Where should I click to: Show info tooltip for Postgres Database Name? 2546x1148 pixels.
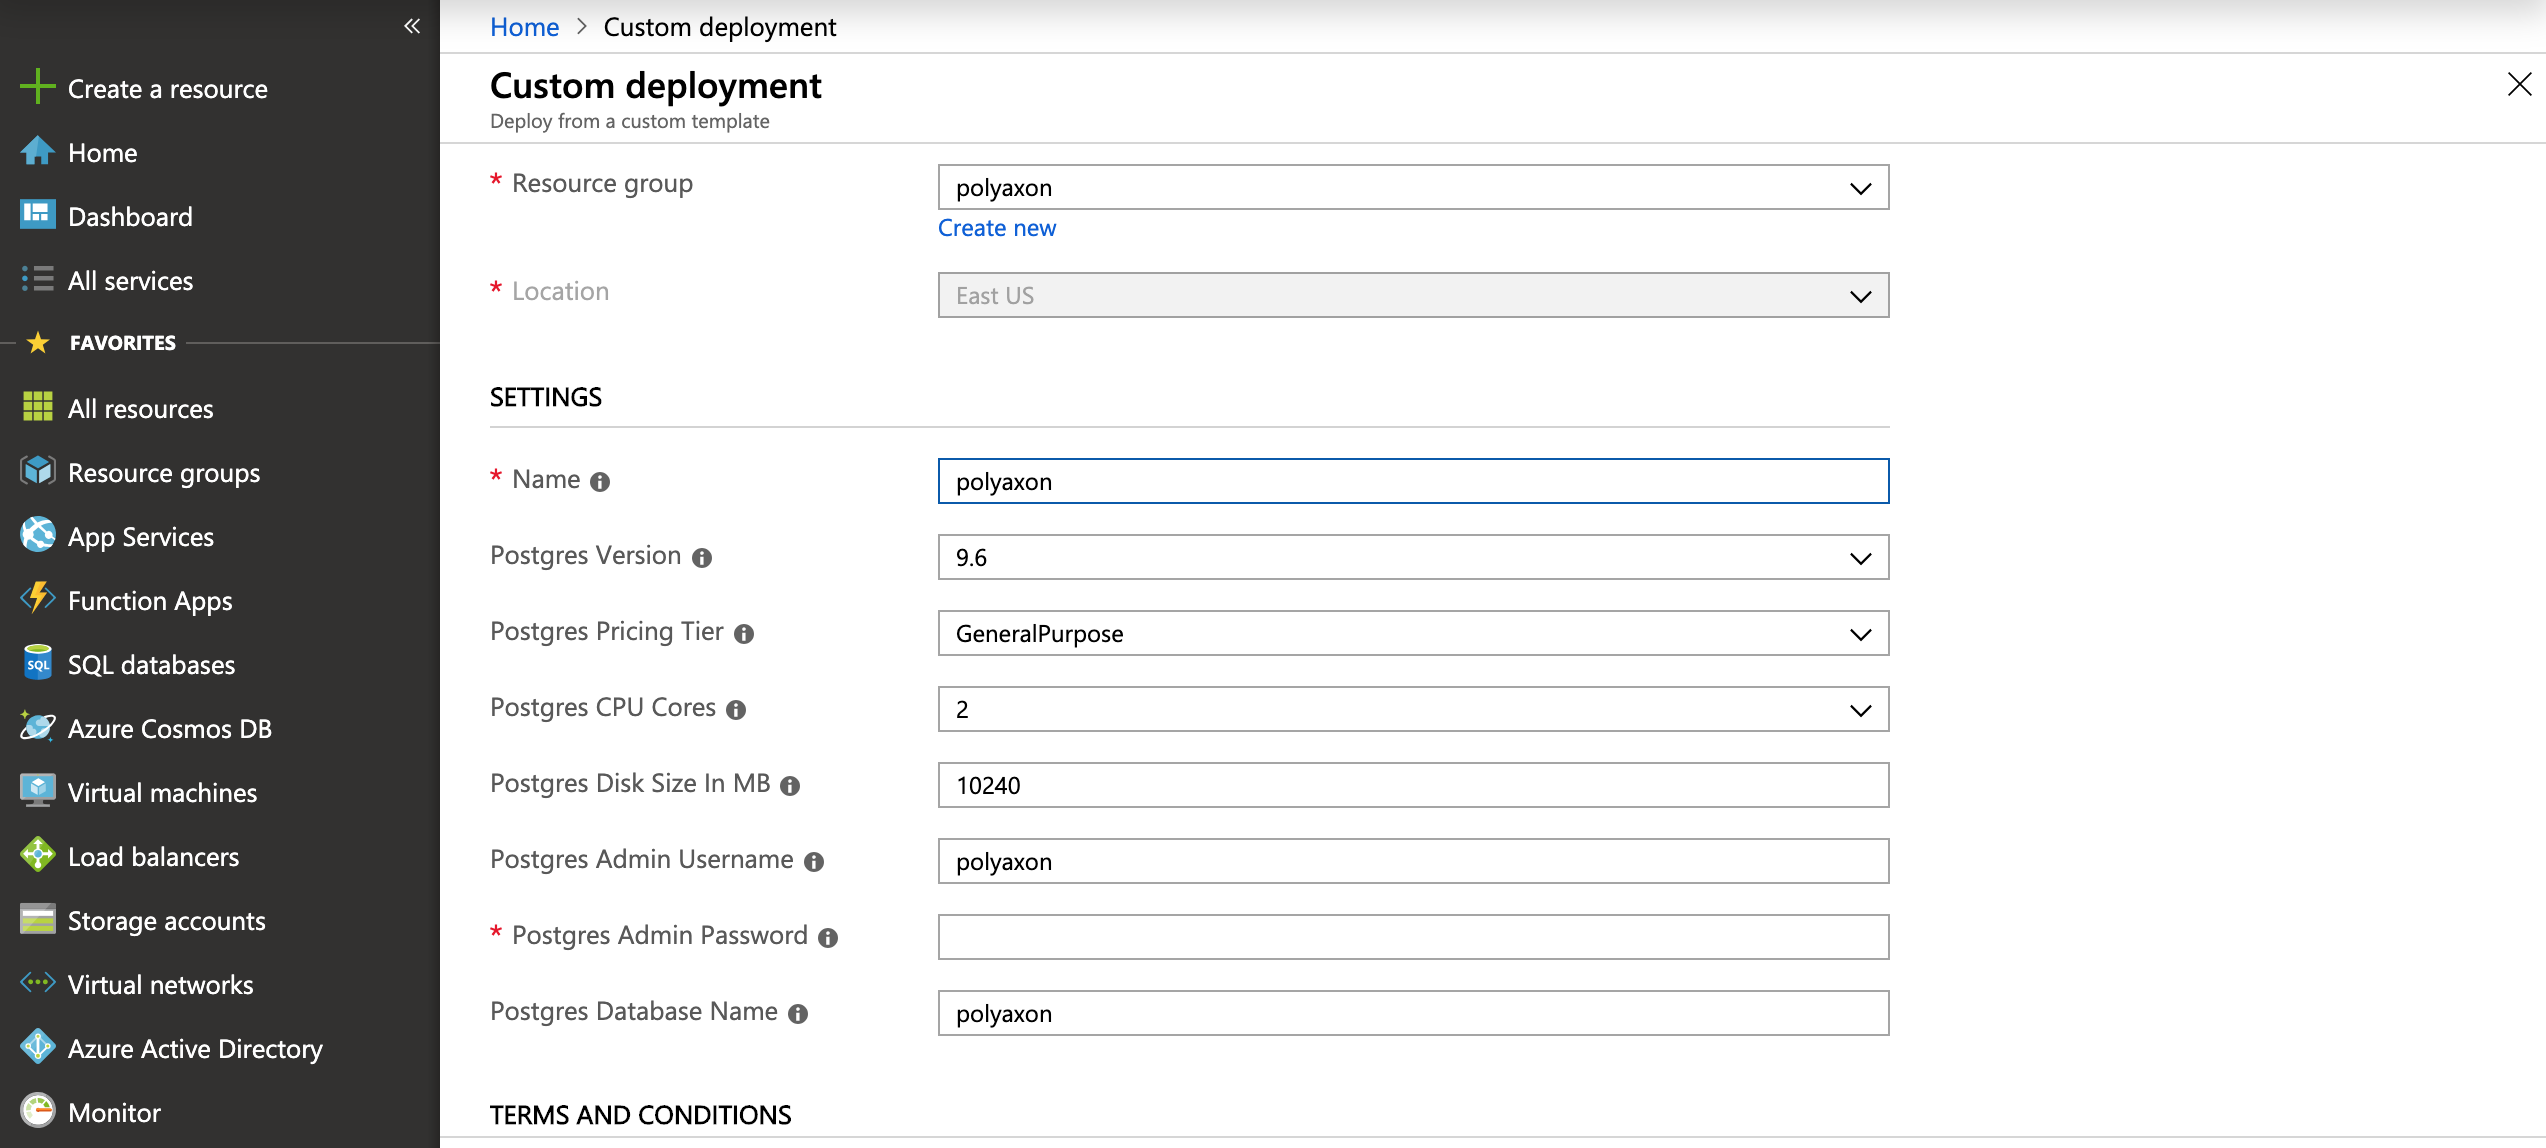798,1014
